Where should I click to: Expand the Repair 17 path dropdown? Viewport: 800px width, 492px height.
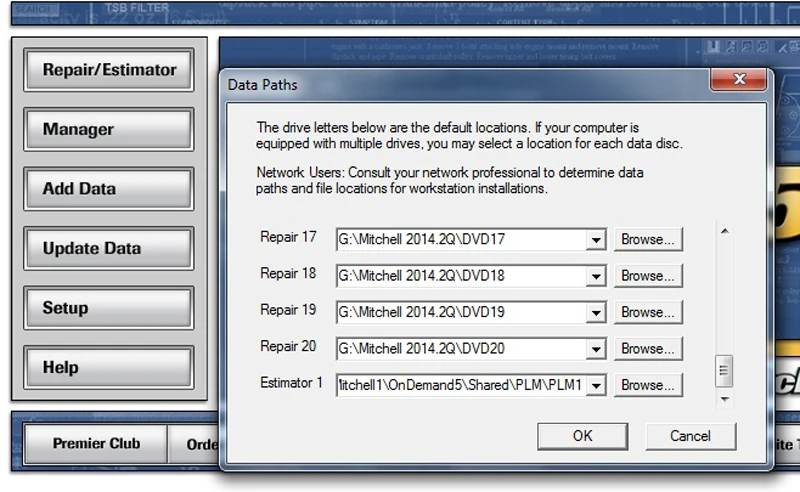595,239
